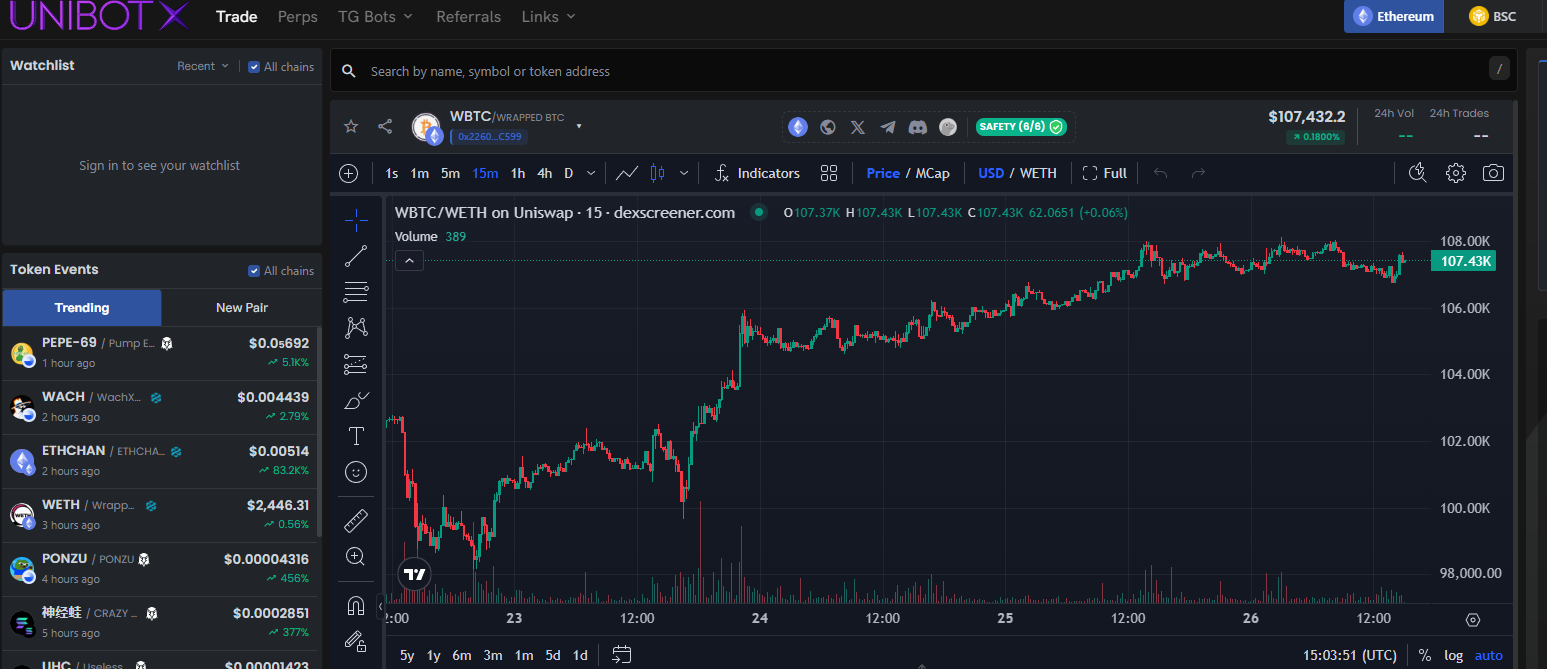Open the Referrals page
This screenshot has width=1547, height=669.
pos(469,17)
